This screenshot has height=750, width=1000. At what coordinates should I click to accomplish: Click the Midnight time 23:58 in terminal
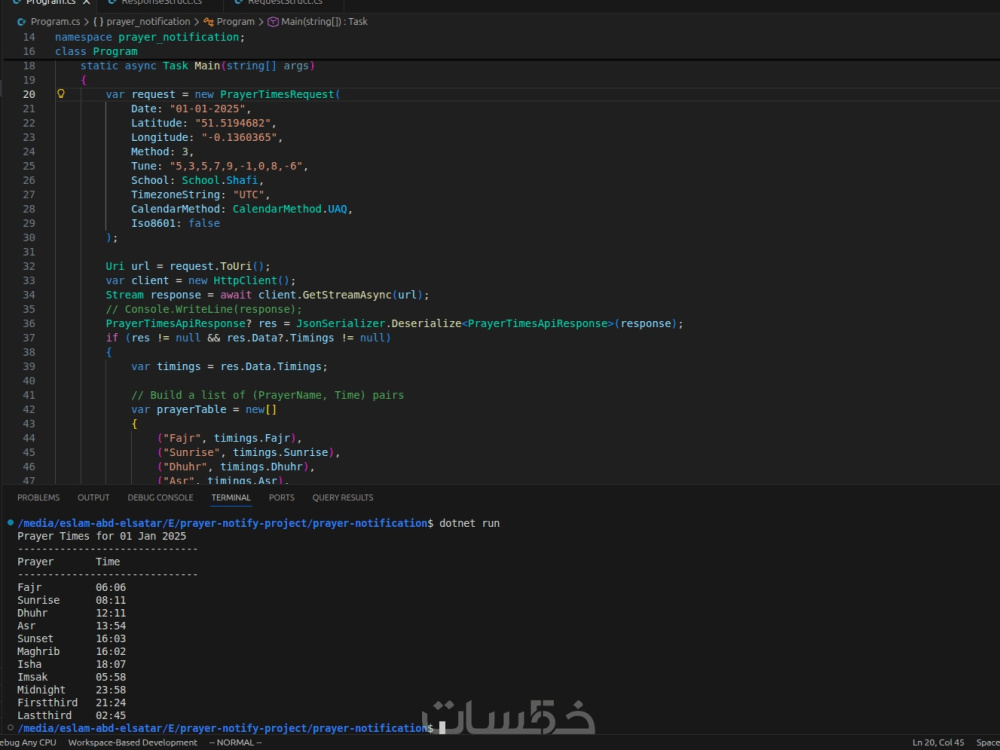coord(111,689)
